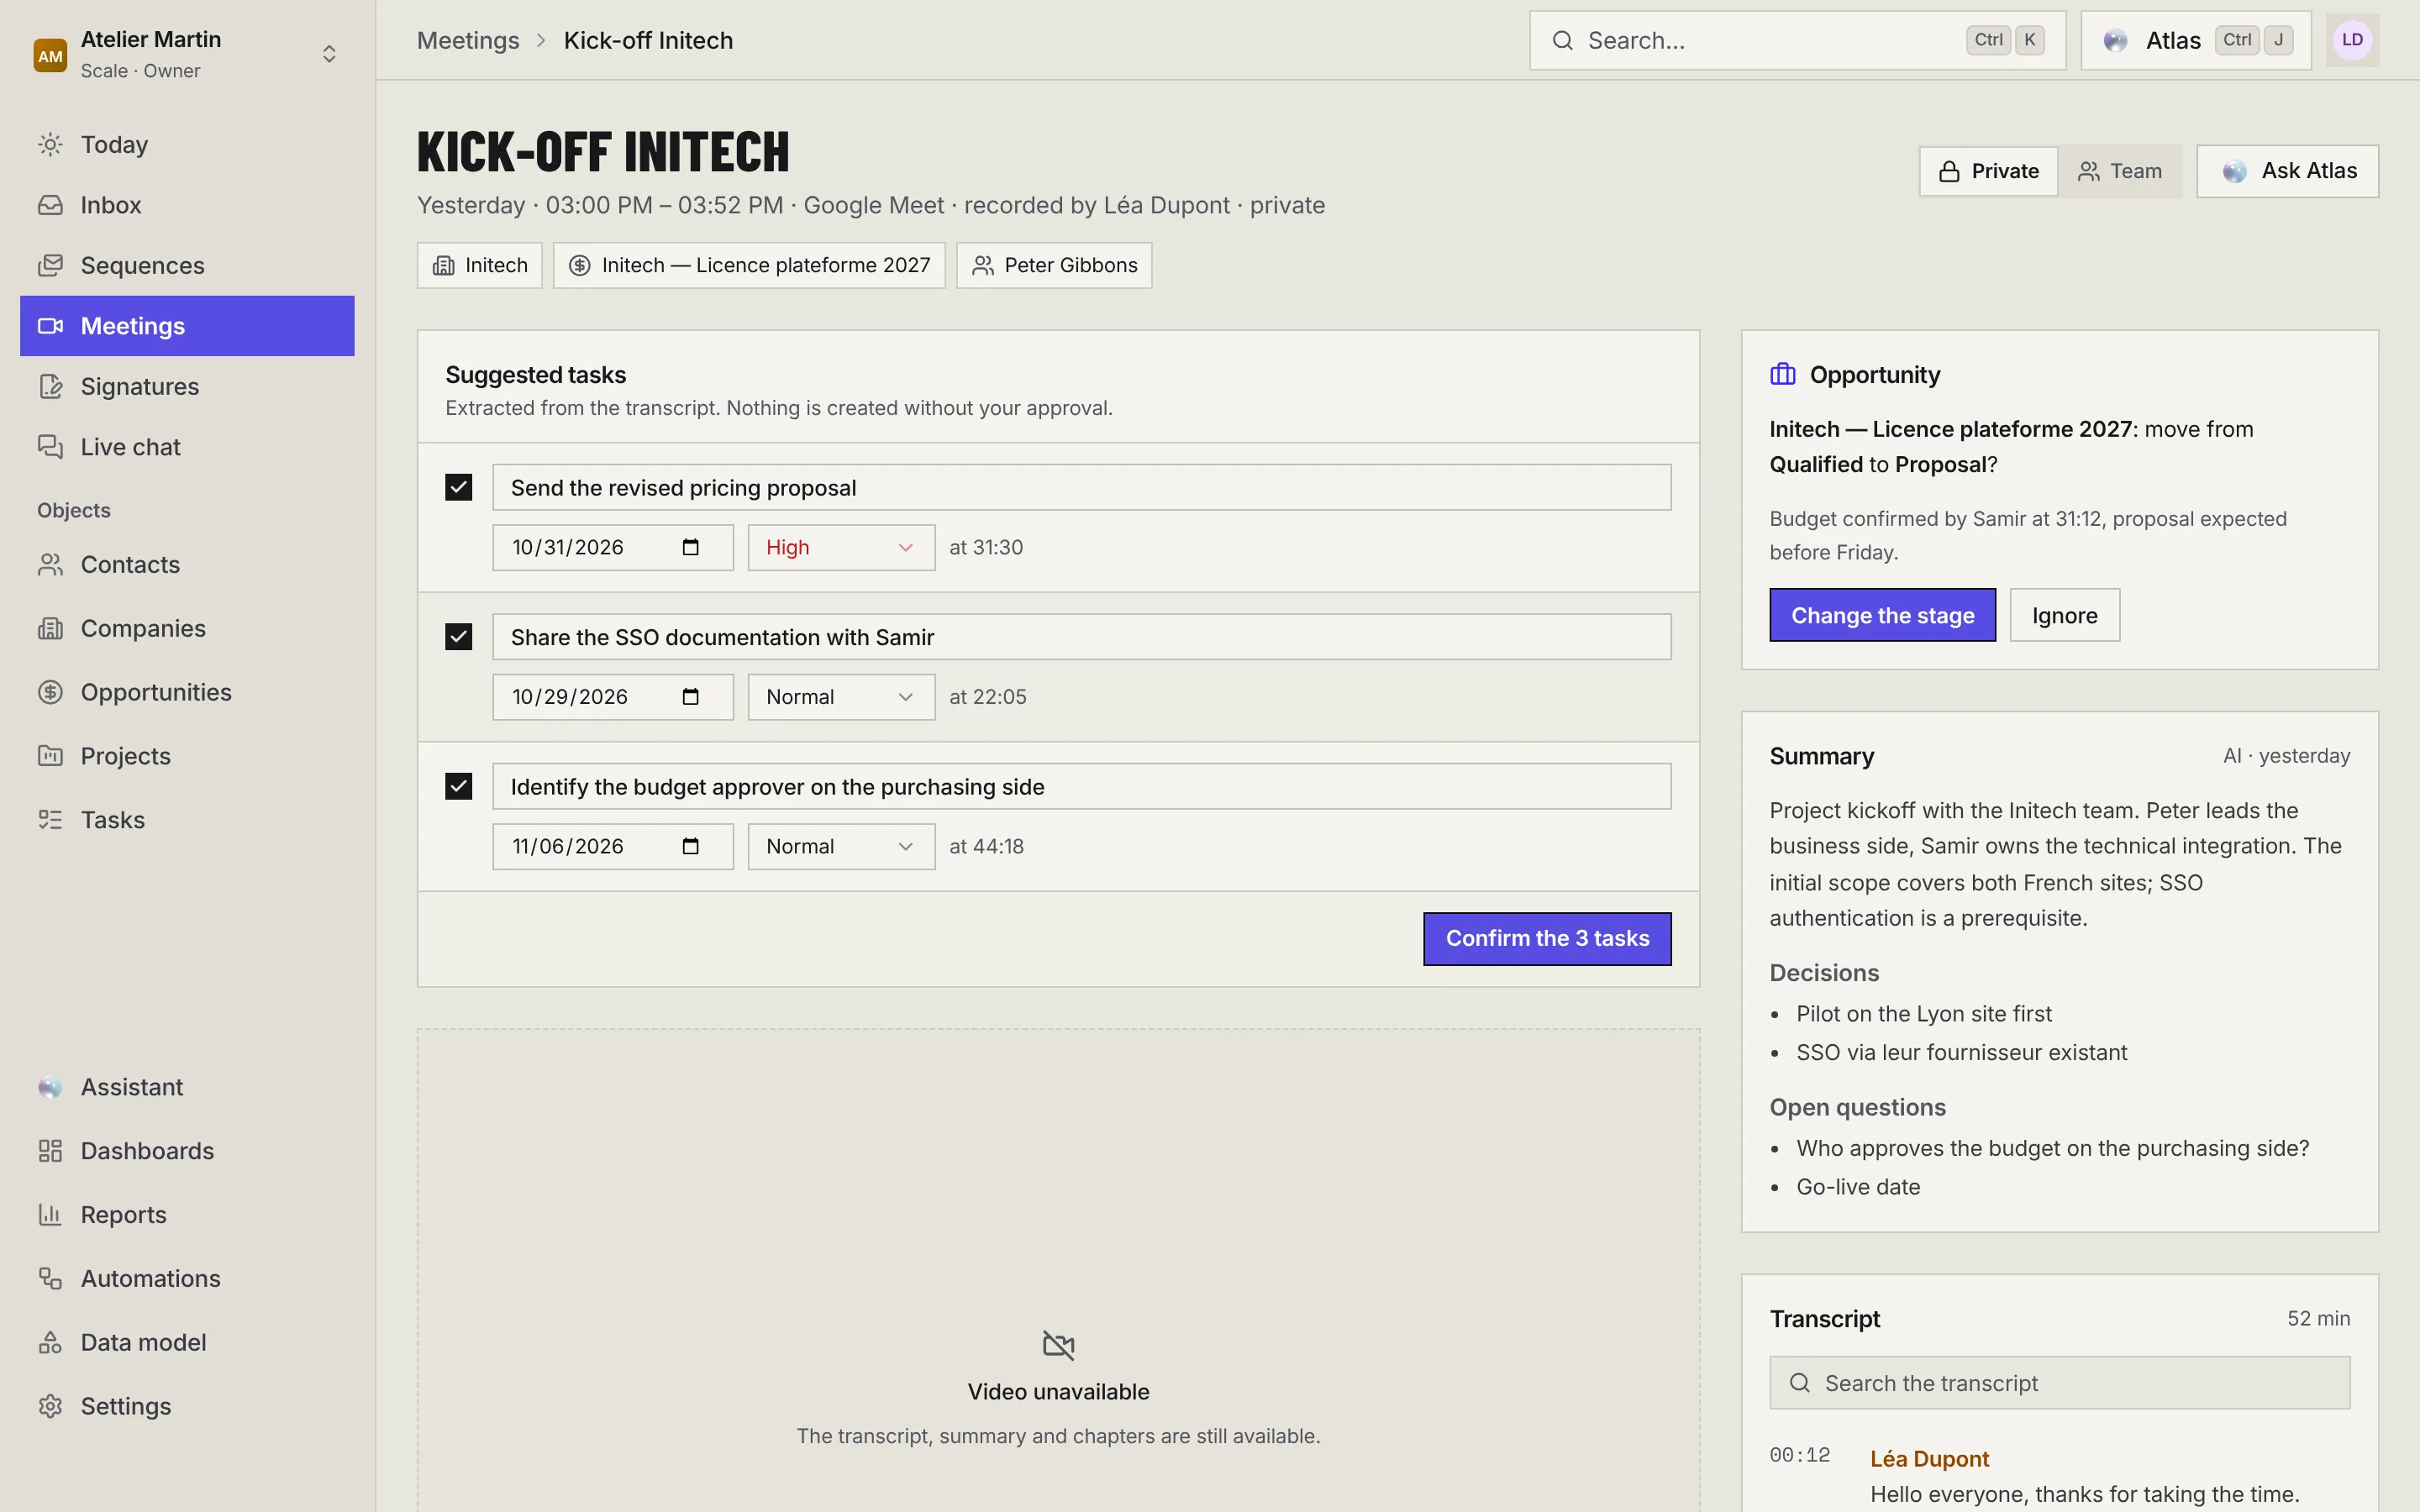Viewport: 2420px width, 1512px height.
Task: Click the Reports bar chart icon
Action: (x=50, y=1215)
